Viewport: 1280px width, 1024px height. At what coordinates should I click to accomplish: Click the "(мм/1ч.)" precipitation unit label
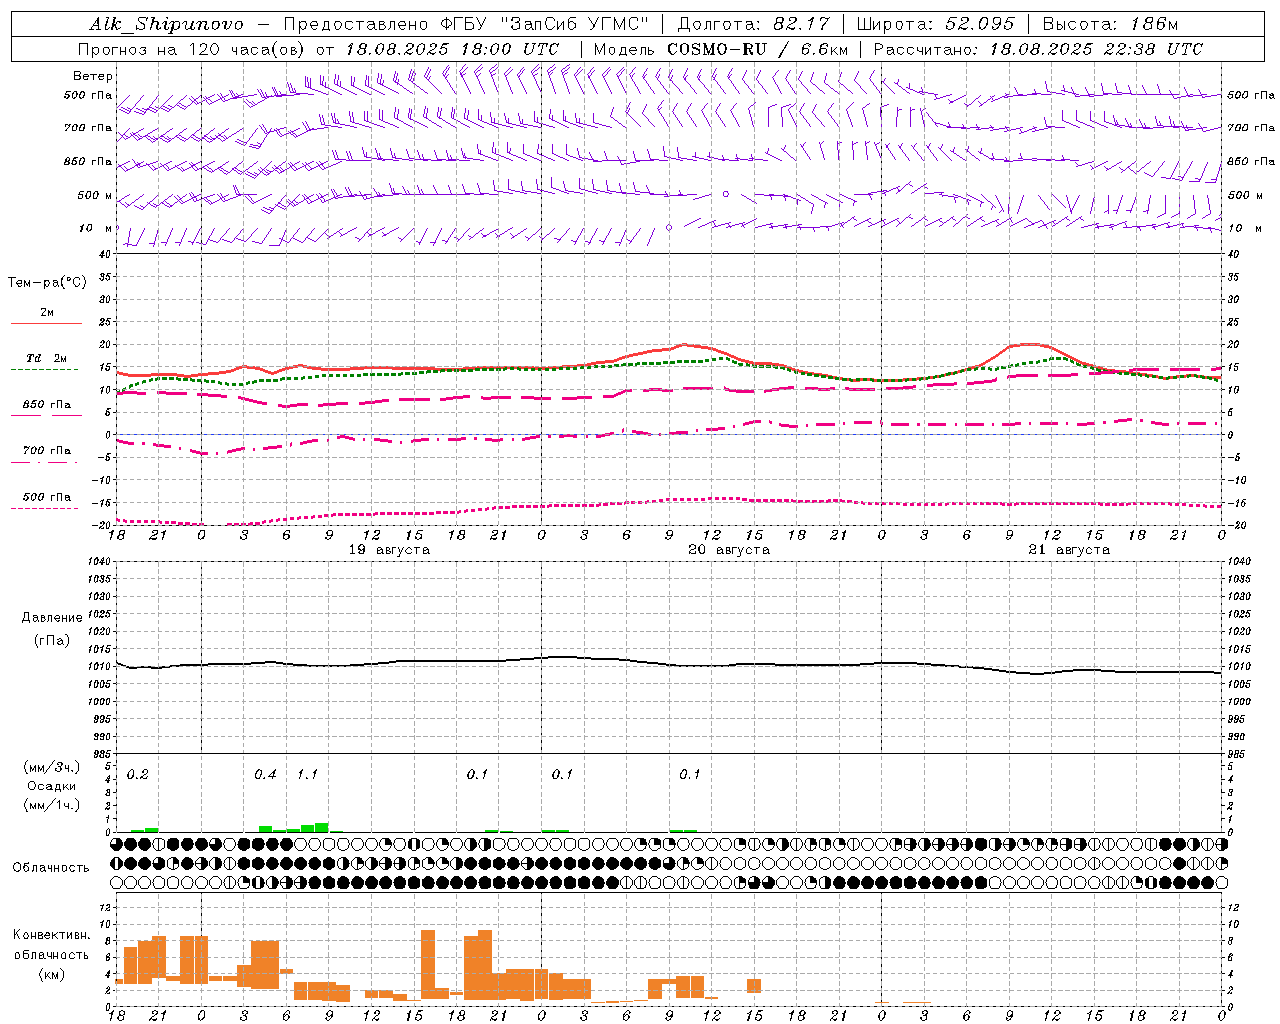tap(52, 805)
